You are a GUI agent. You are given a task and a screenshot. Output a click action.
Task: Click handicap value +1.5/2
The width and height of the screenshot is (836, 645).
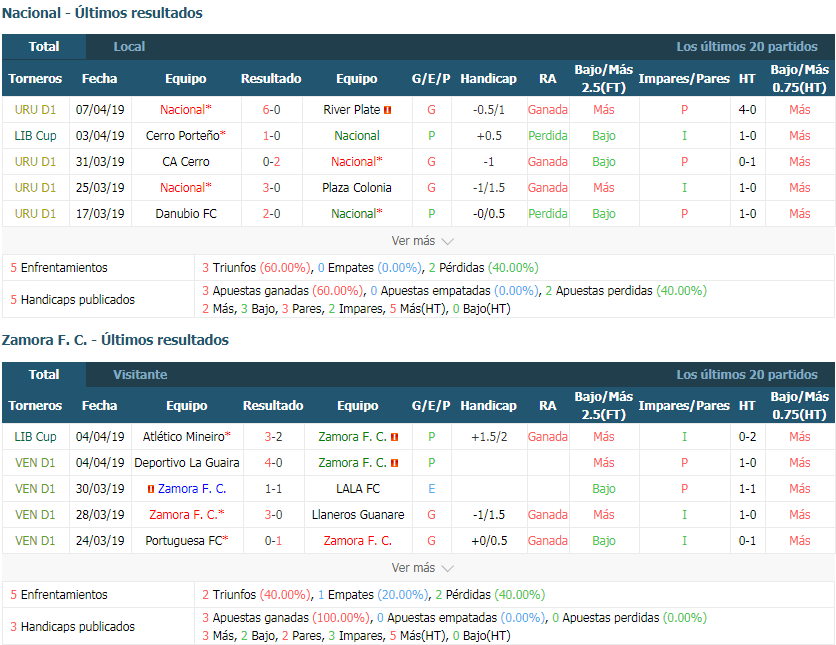(x=489, y=437)
